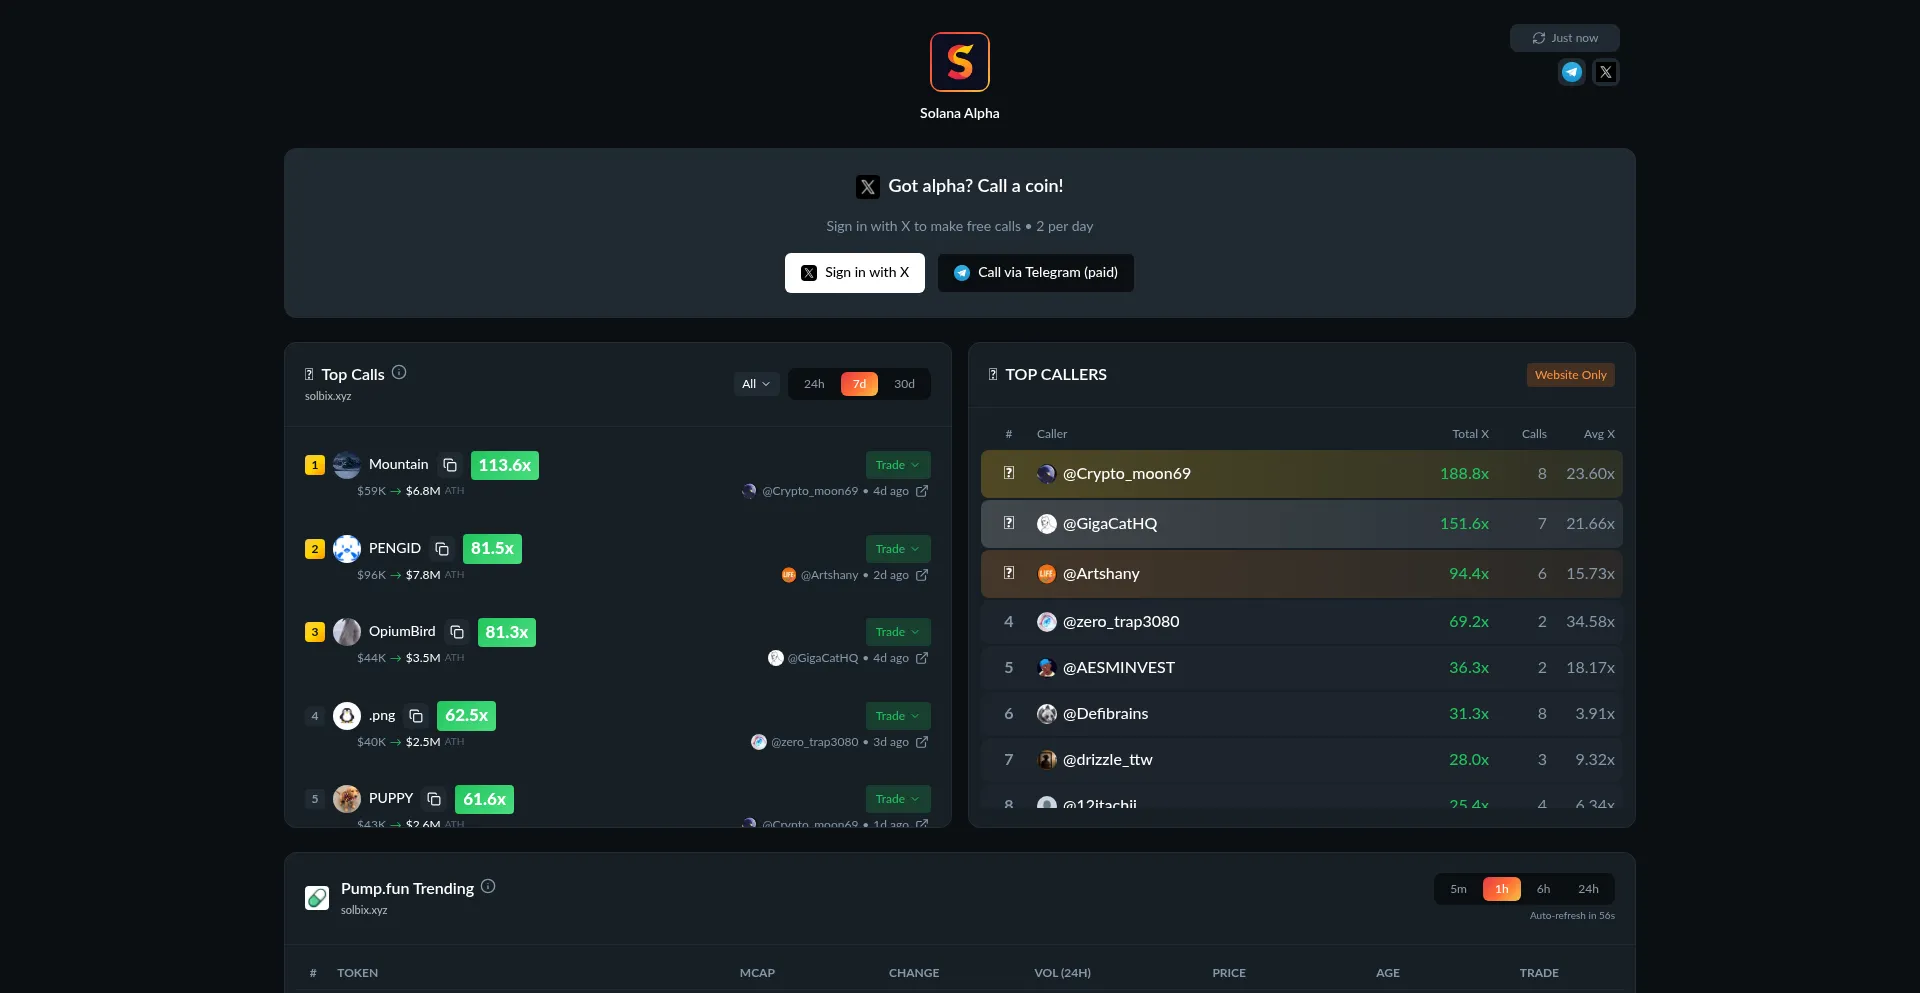Select @zero_trap3080 in Top Callers
Image resolution: width=1920 pixels, height=993 pixels.
click(x=1302, y=622)
